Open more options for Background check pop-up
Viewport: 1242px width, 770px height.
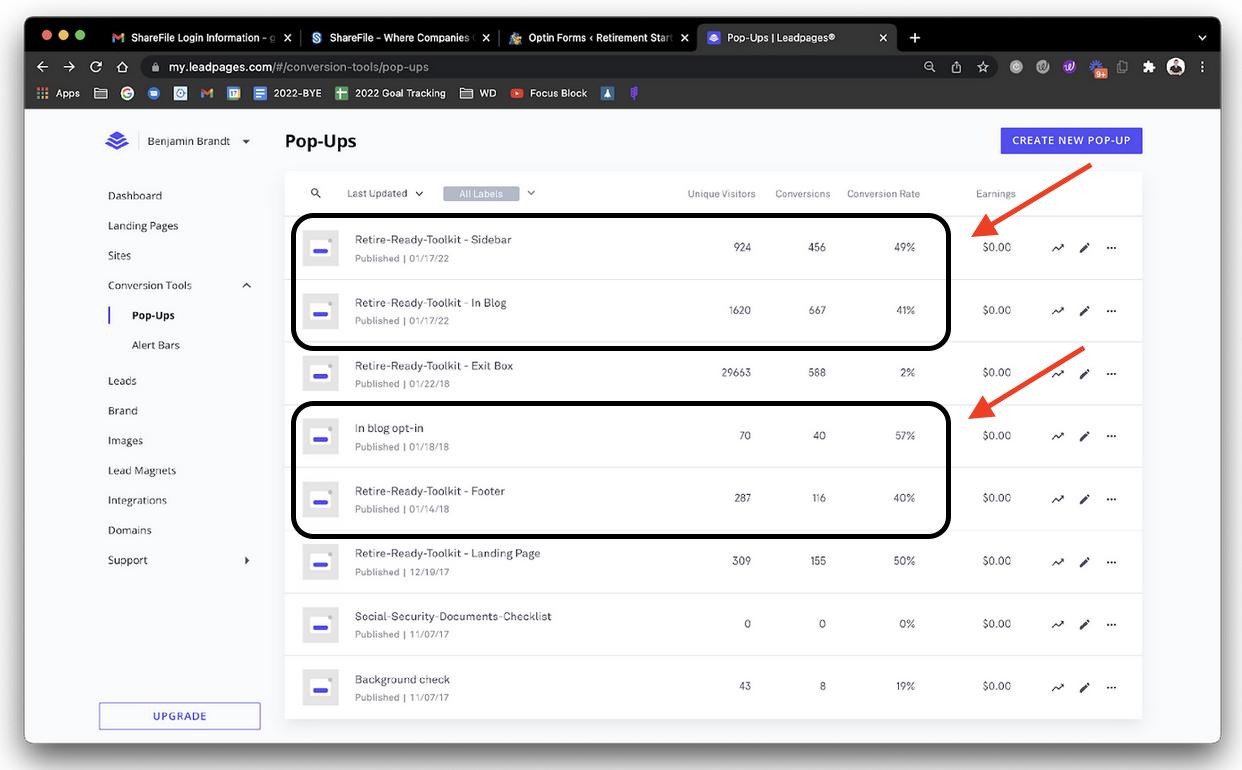(1111, 687)
